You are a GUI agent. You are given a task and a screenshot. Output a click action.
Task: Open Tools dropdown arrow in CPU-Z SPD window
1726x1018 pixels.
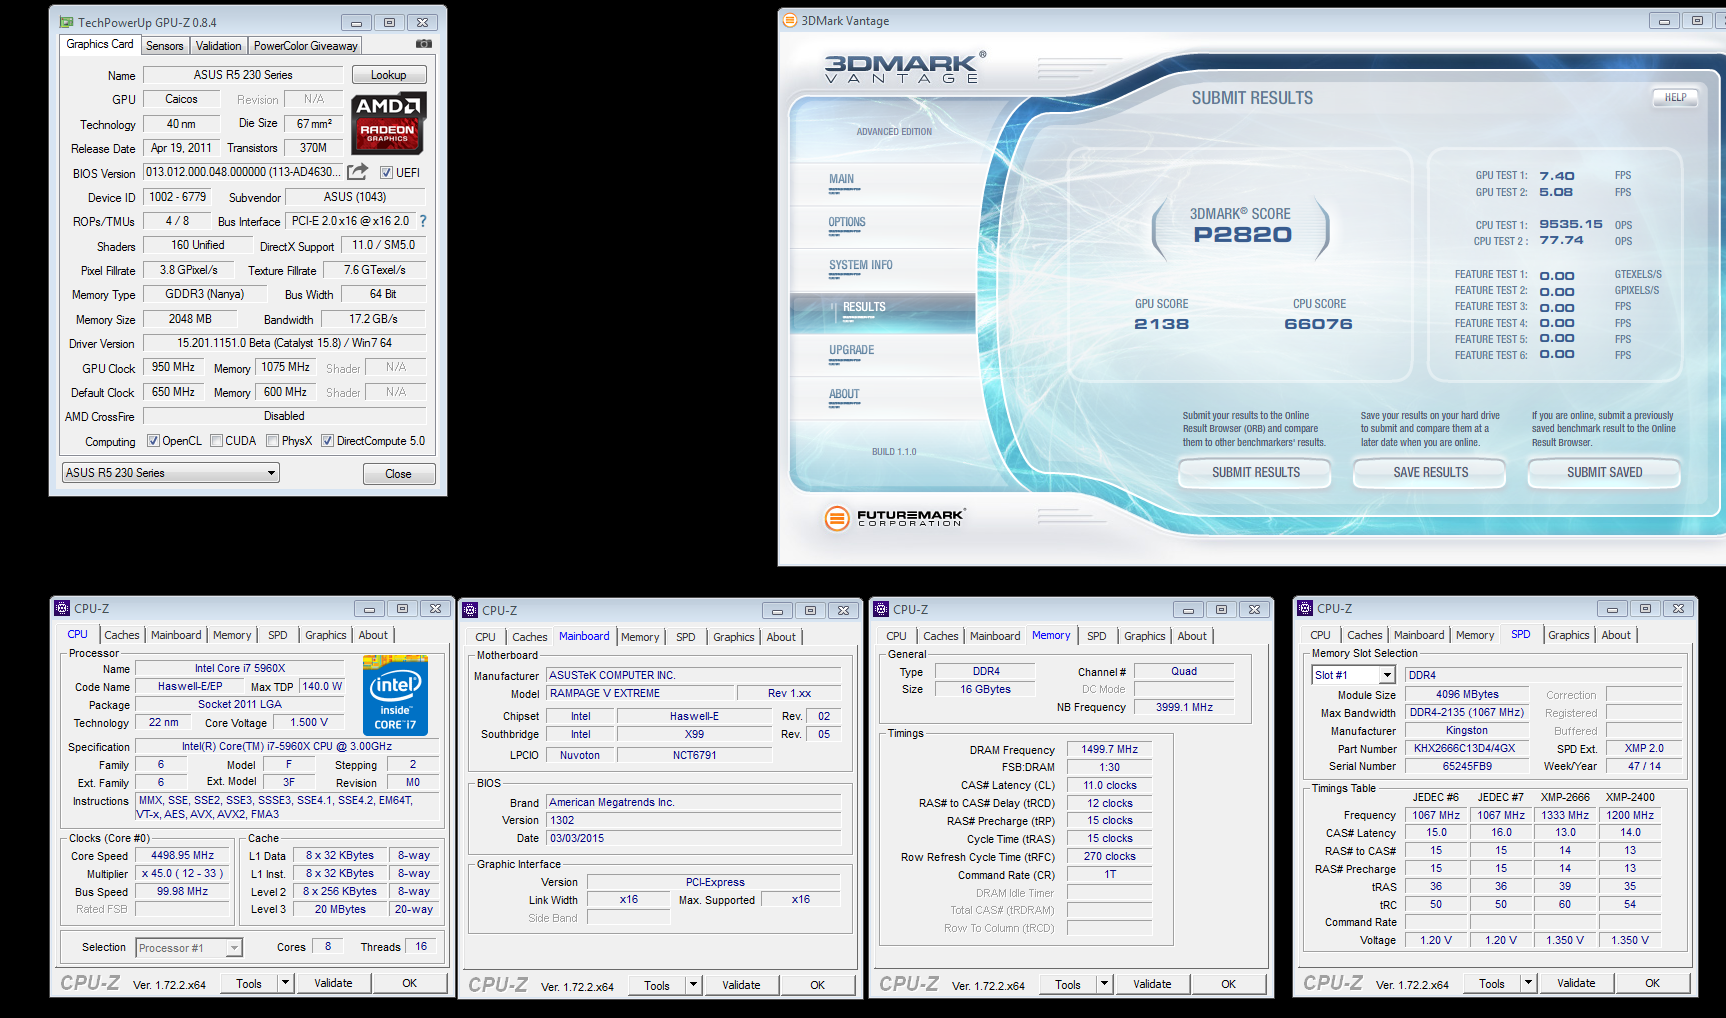click(1528, 983)
